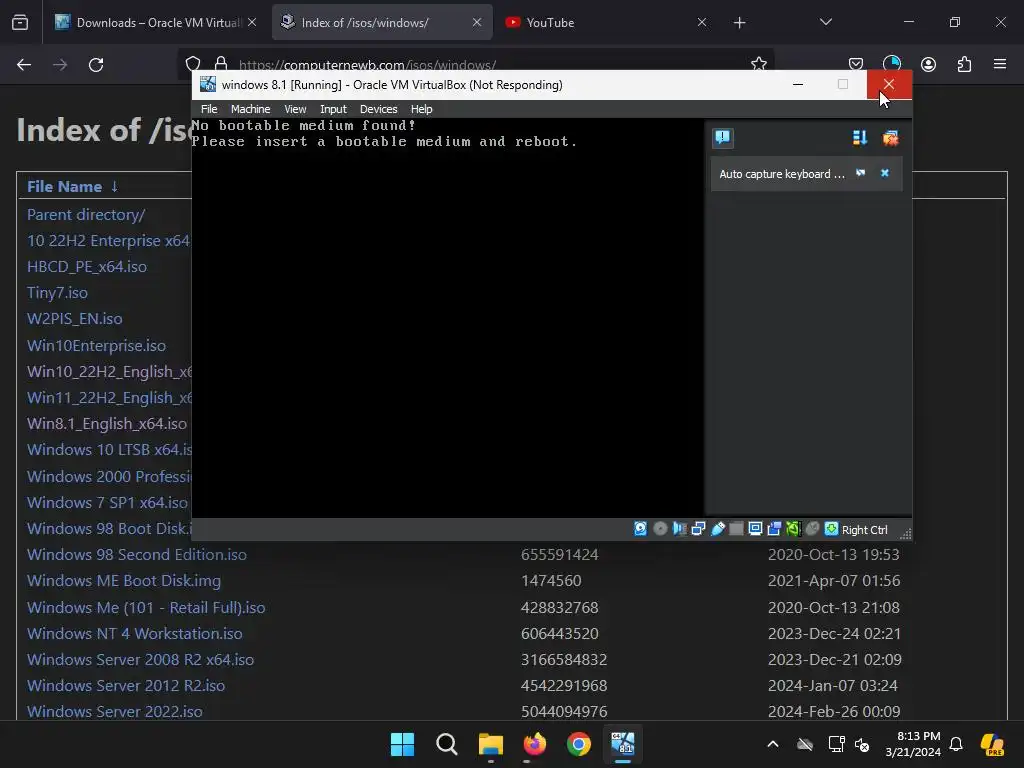1024x768 pixels.
Task: Open HBCD_PE_x64.iso link
Action: coord(87,267)
